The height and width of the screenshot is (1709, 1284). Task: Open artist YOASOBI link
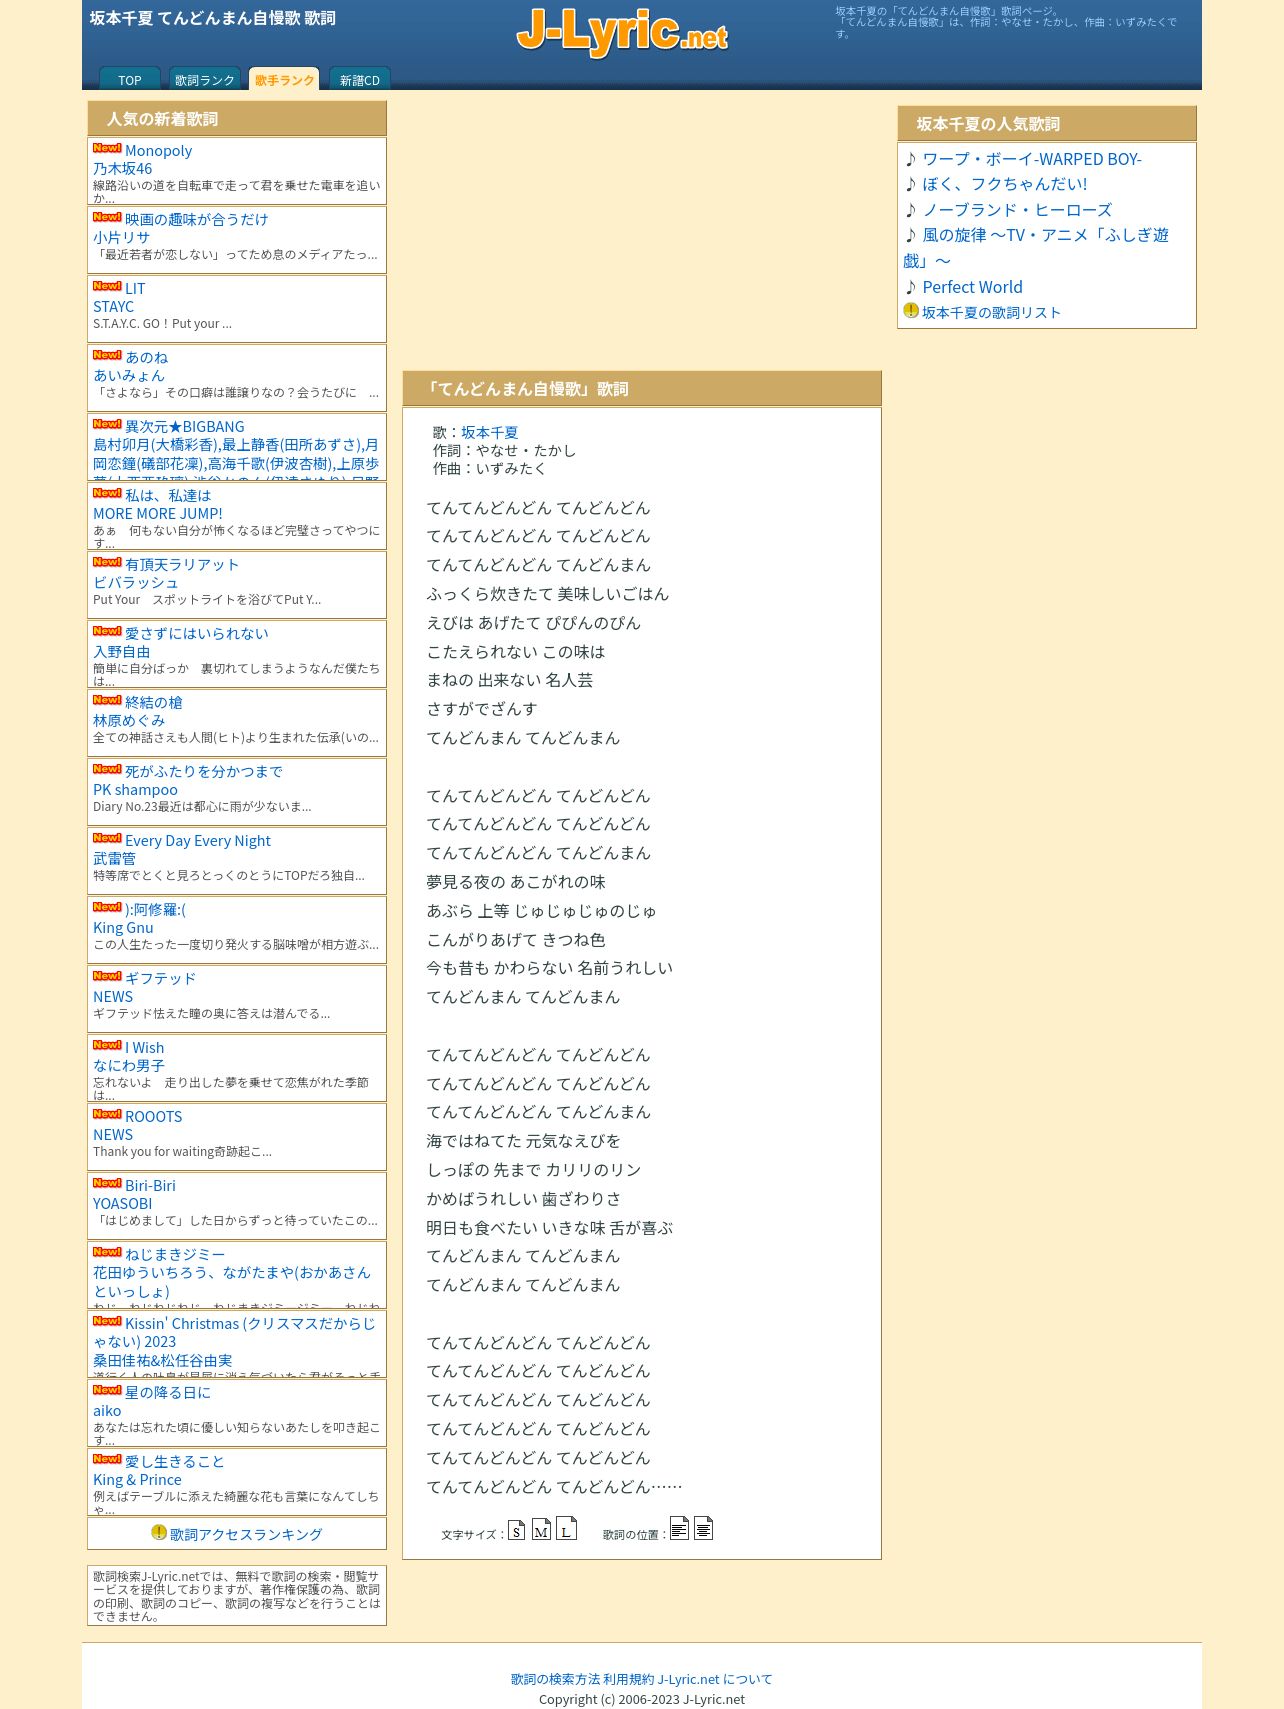[x=123, y=1204]
